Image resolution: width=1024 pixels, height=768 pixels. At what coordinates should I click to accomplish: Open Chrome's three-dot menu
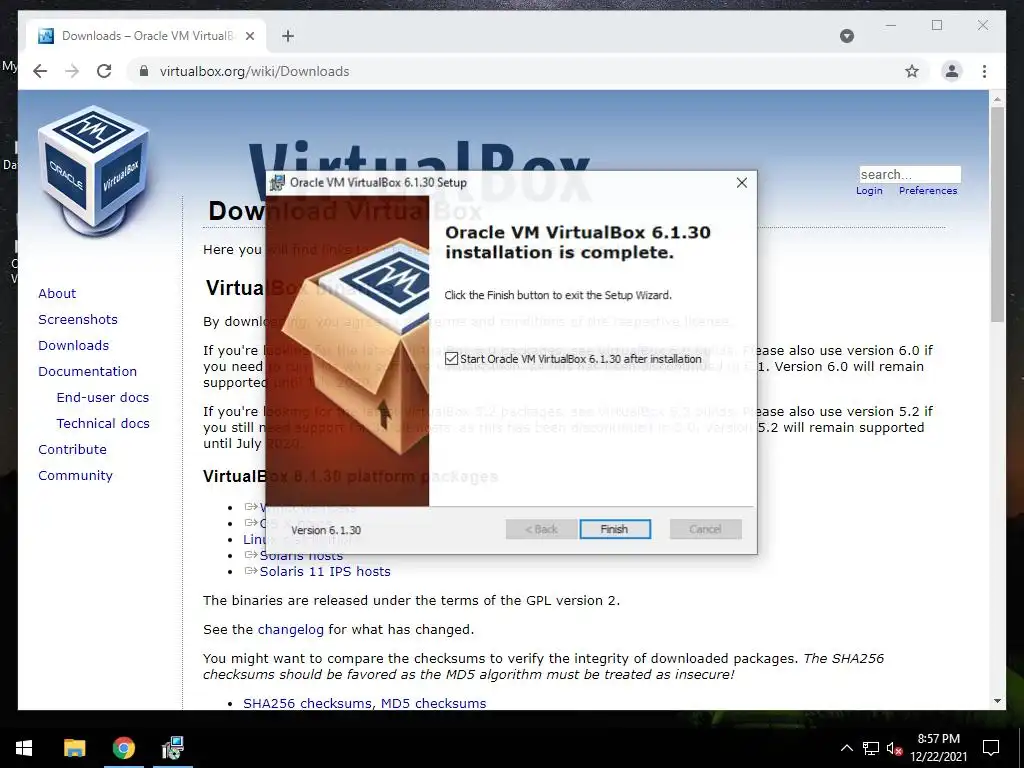click(x=984, y=71)
